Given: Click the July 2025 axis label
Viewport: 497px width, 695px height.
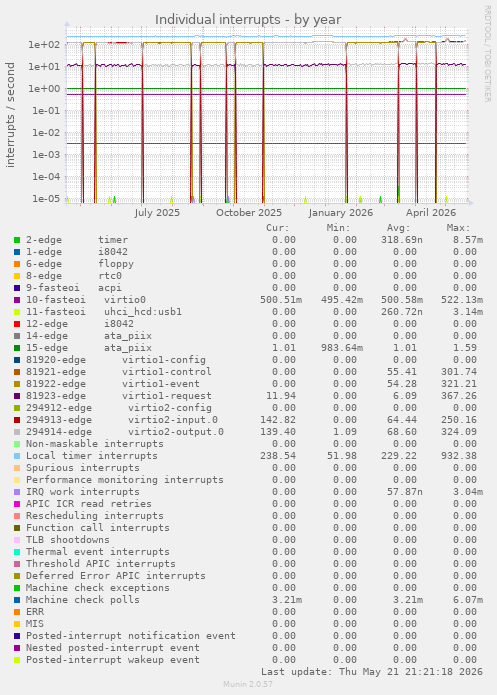Looking at the screenshot, I should pyautogui.click(x=157, y=213).
